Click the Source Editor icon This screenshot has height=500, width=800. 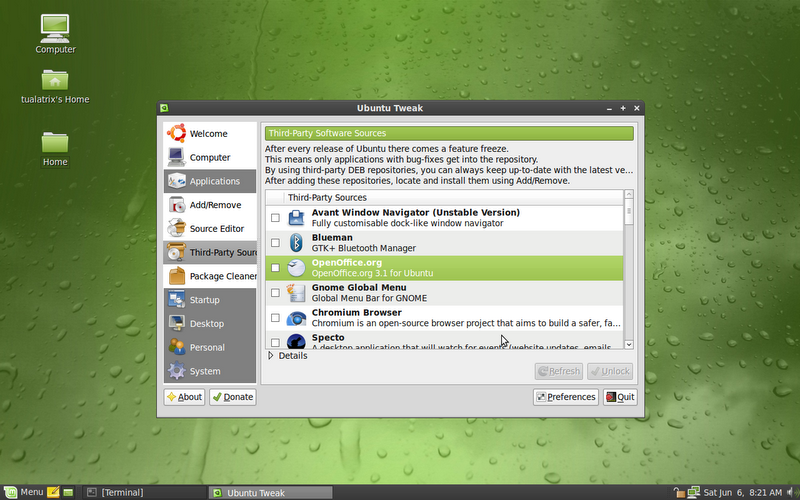177,228
